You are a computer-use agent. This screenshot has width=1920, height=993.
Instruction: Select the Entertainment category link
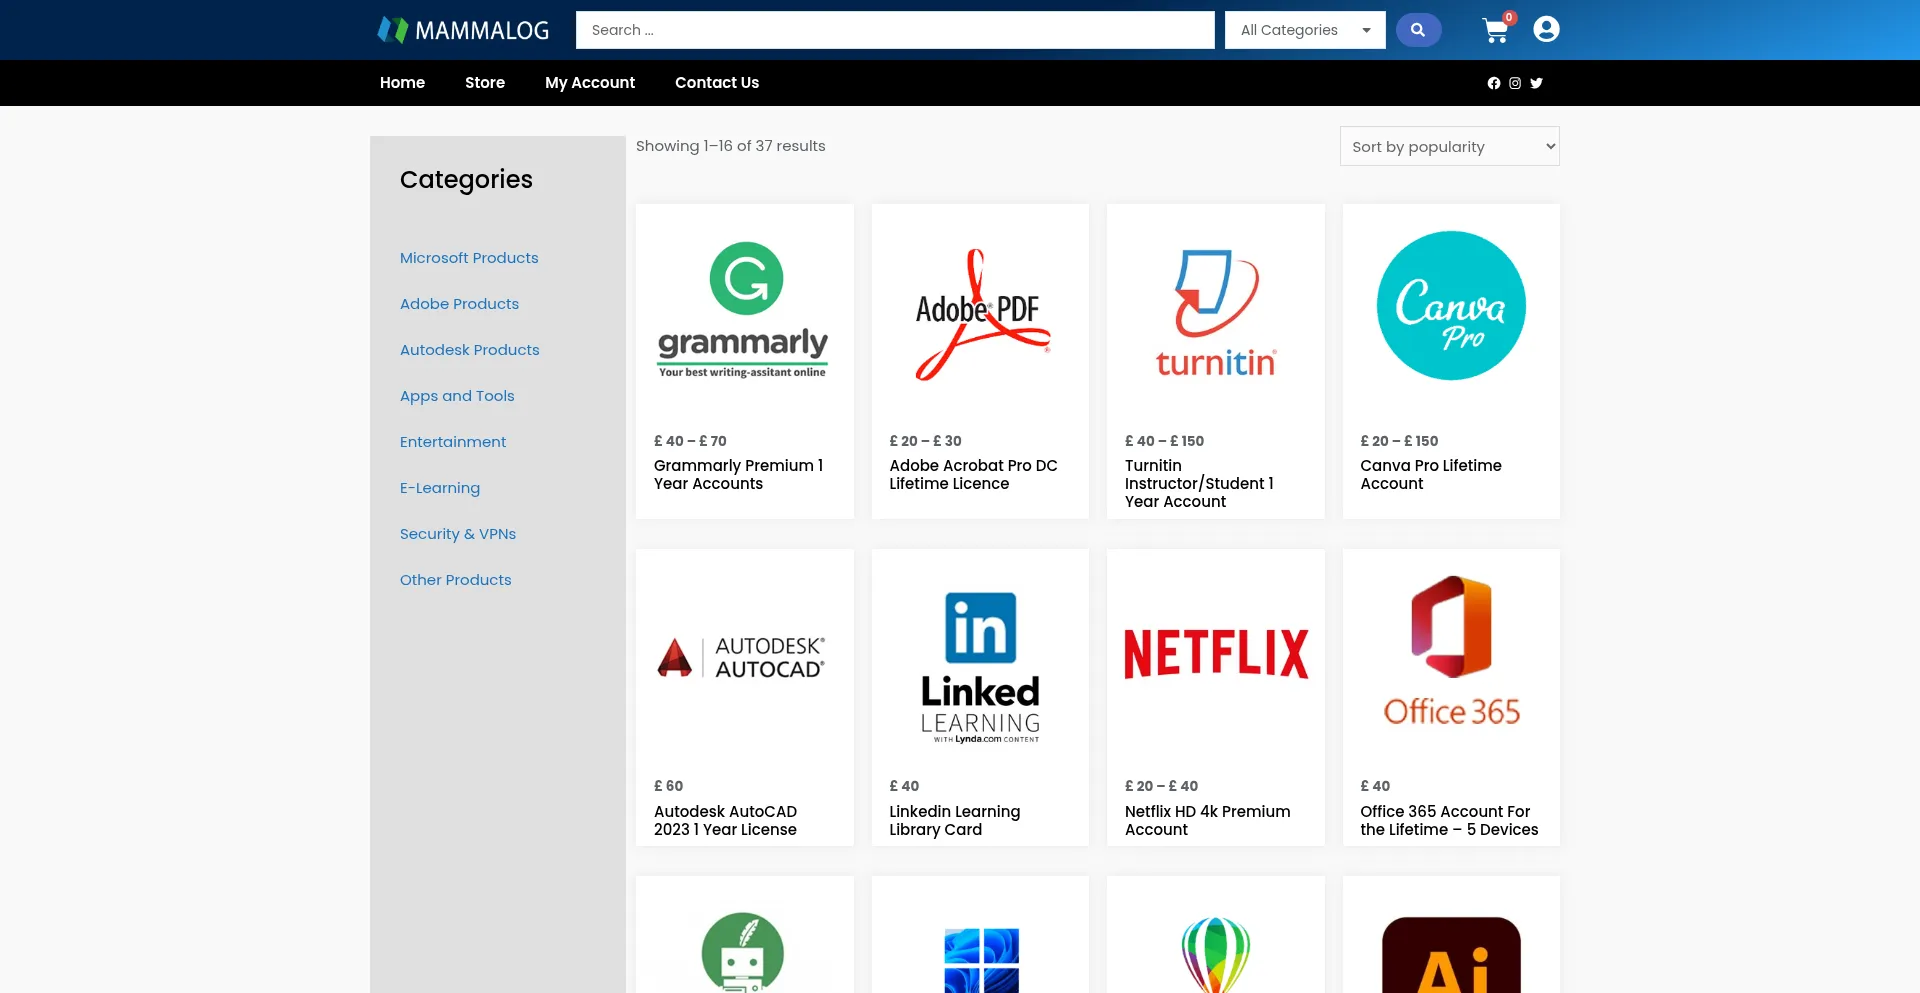(x=453, y=442)
